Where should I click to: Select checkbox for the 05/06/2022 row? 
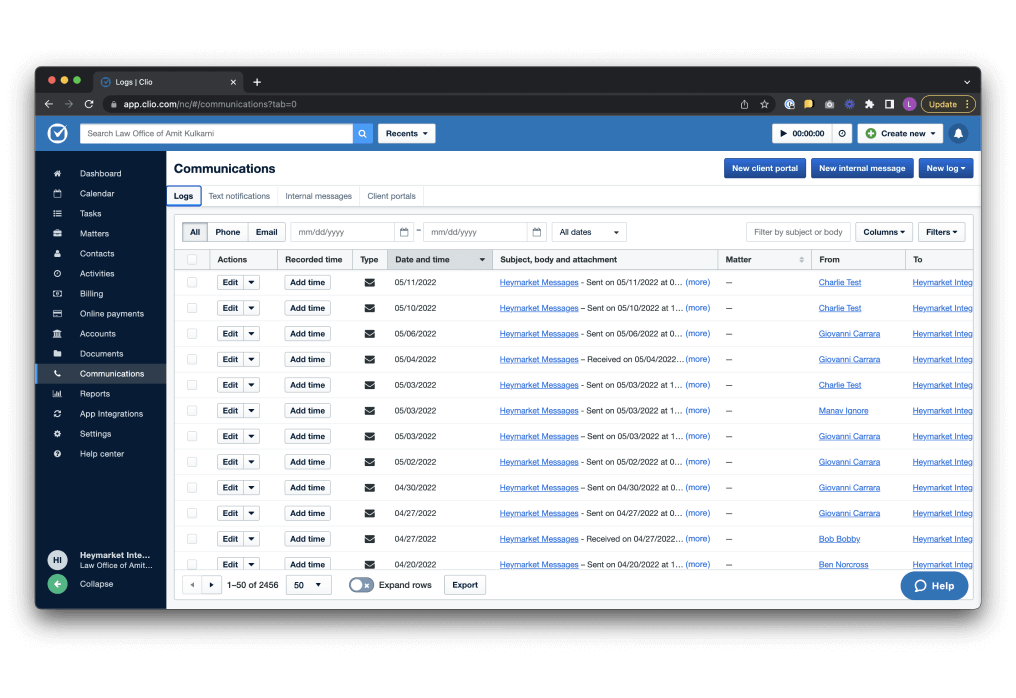(x=192, y=334)
